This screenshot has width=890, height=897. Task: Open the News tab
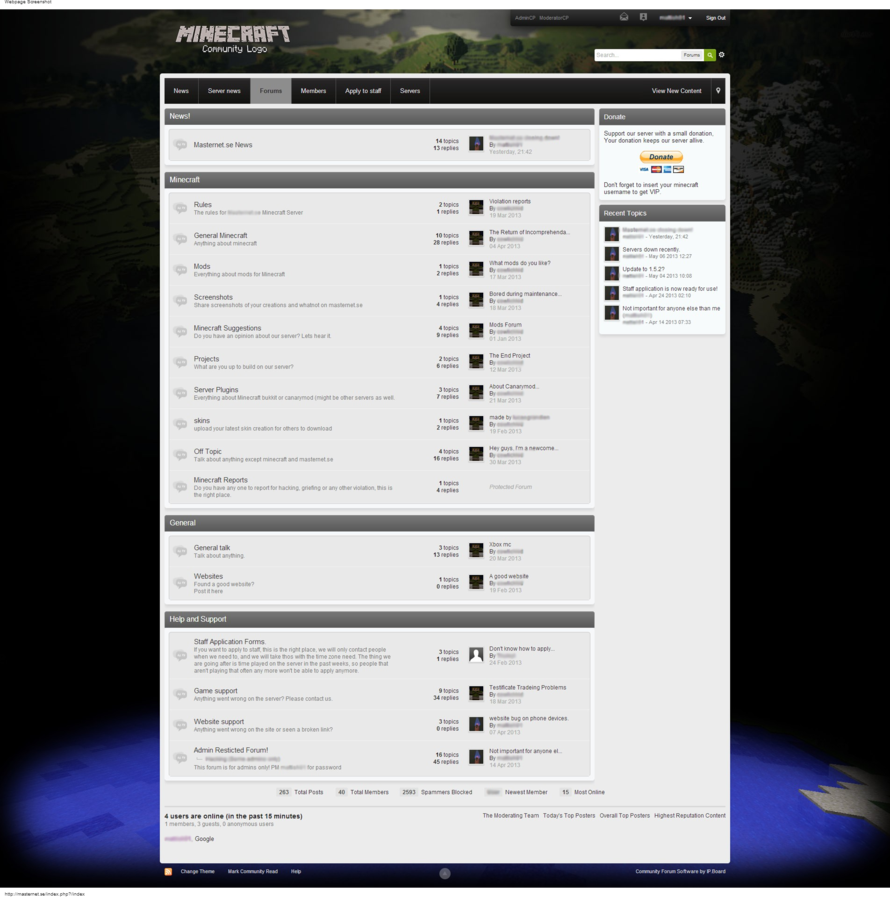pos(181,91)
